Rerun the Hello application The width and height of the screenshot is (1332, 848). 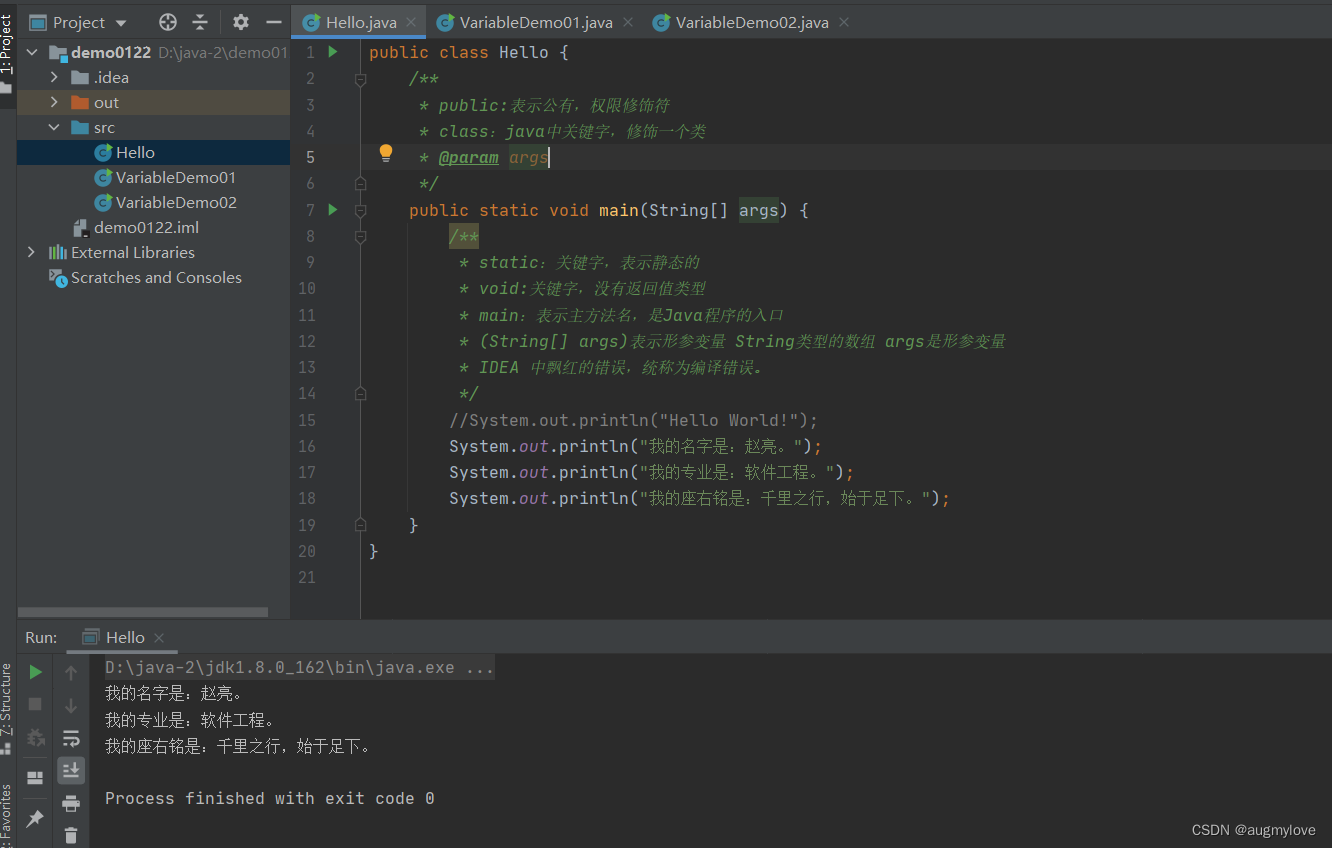click(35, 672)
